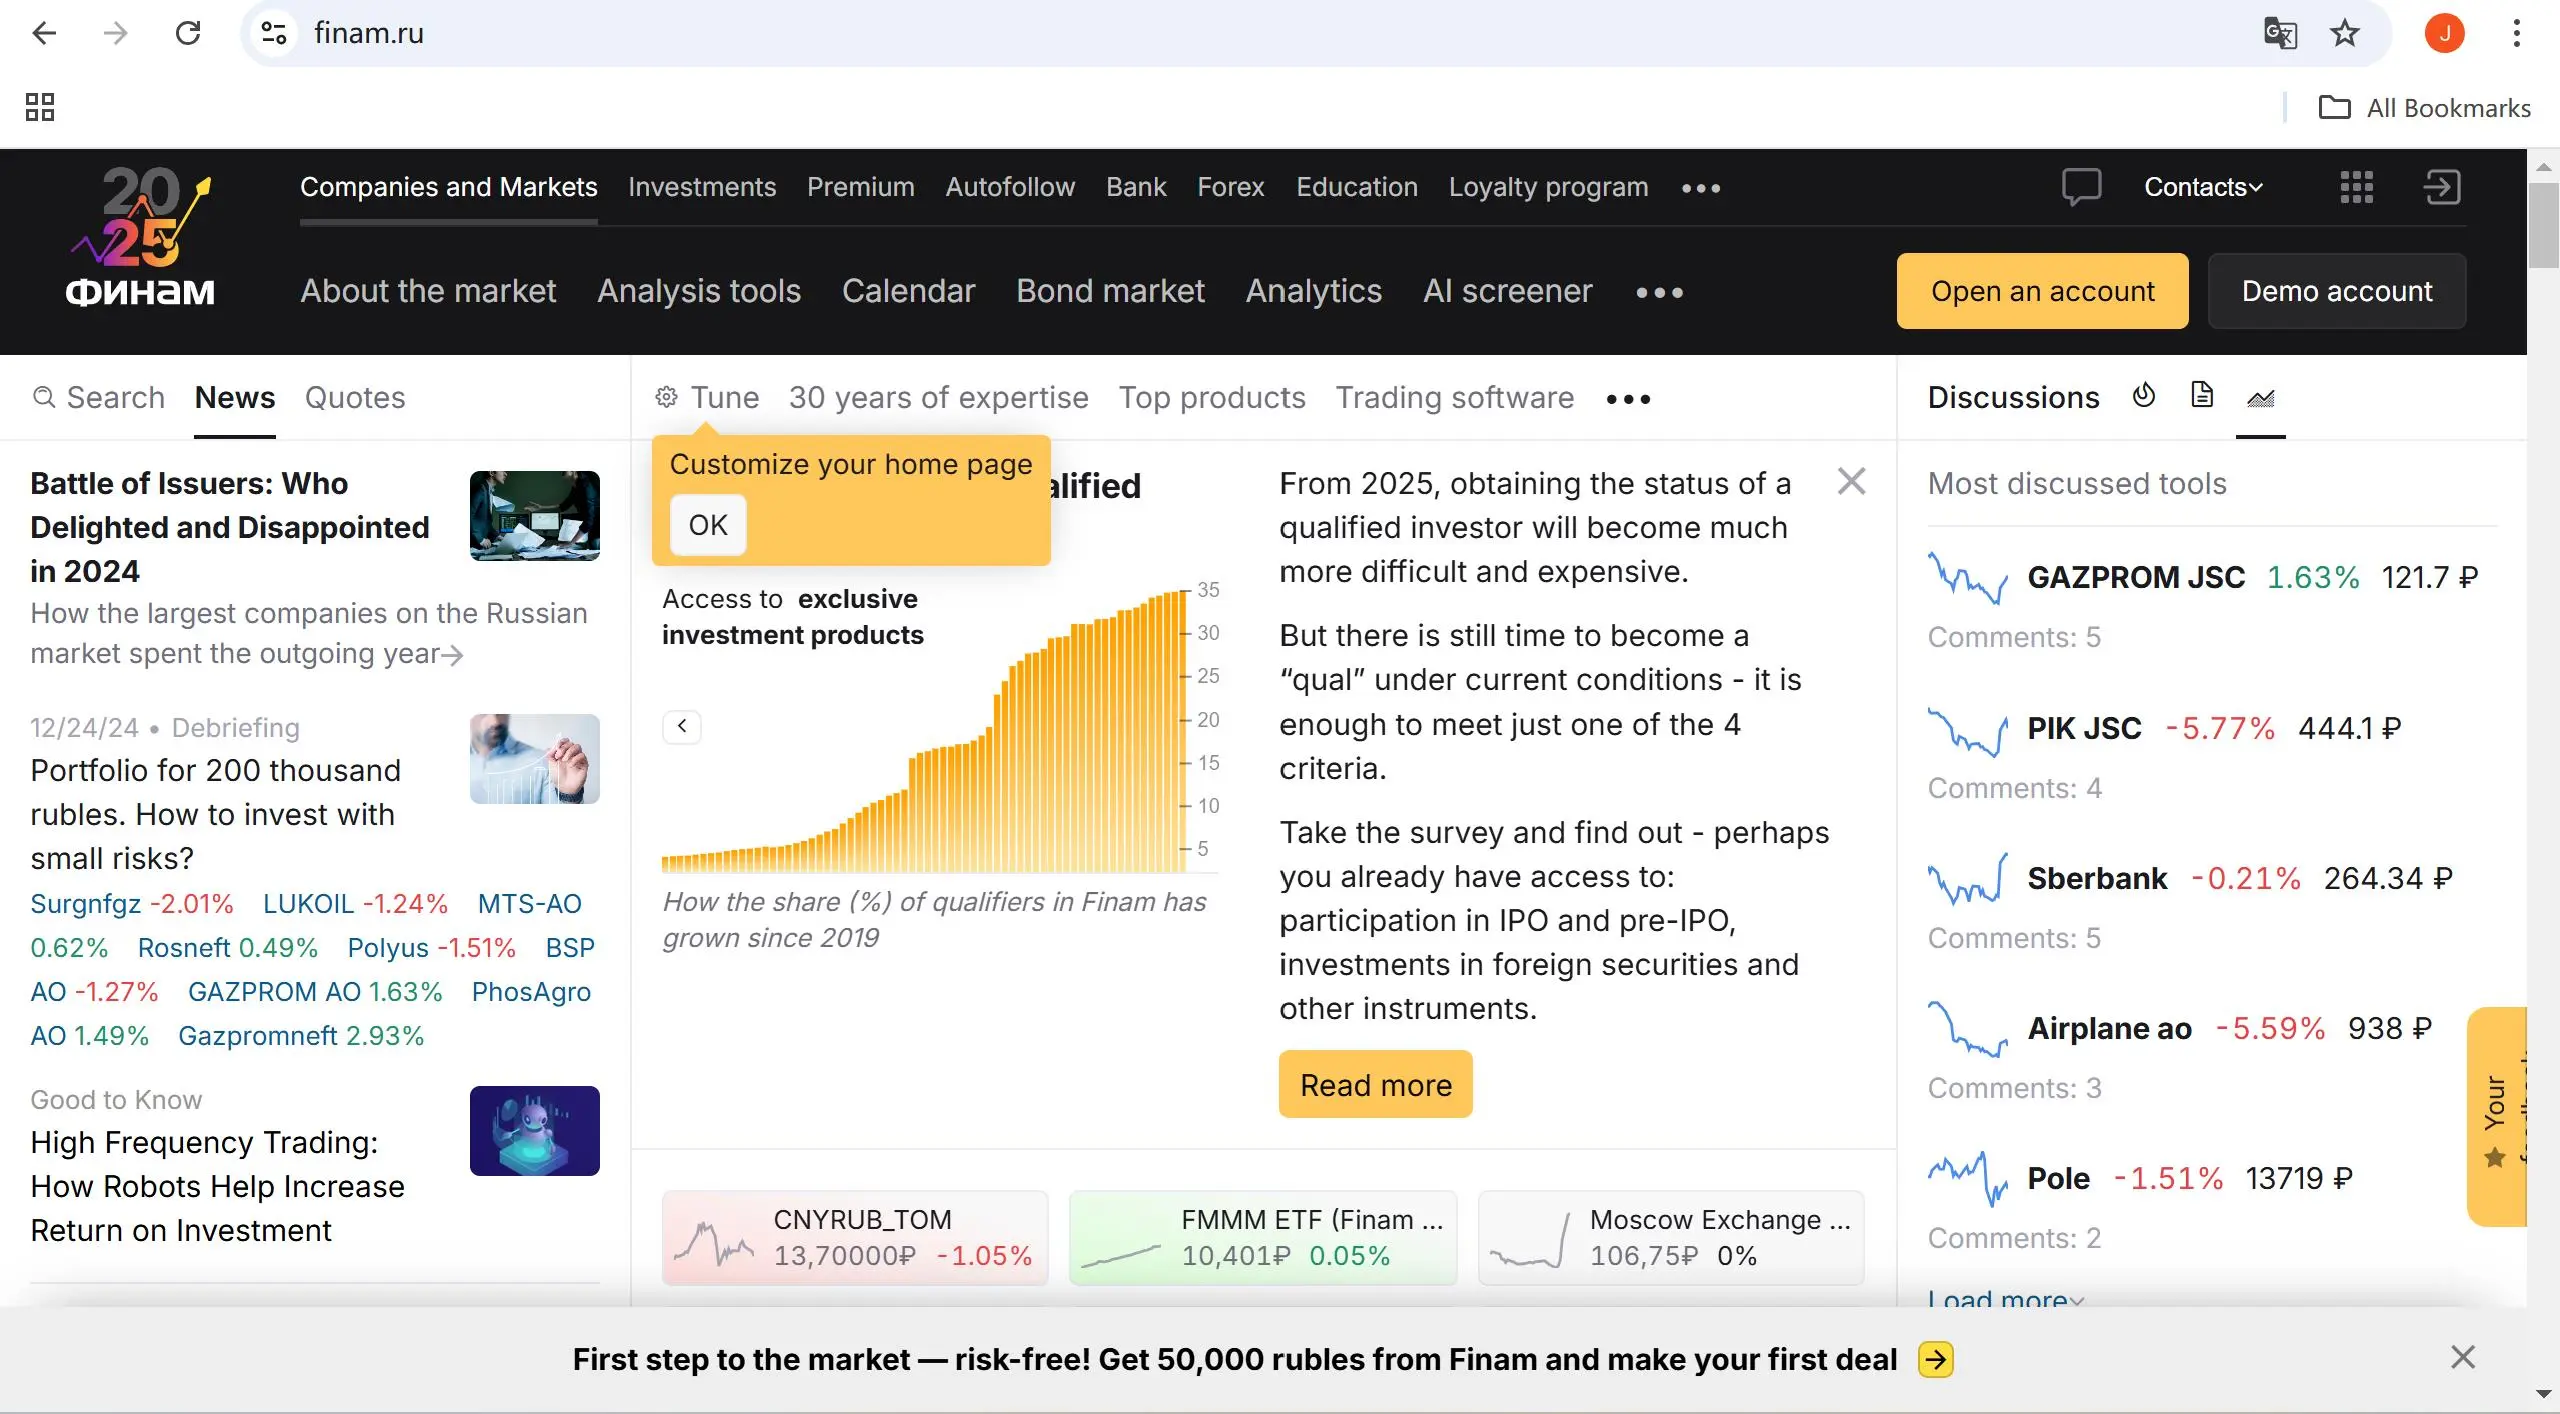The height and width of the screenshot is (1414, 2560).
Task: Open High Frequency Trading article
Action: (x=218, y=1186)
